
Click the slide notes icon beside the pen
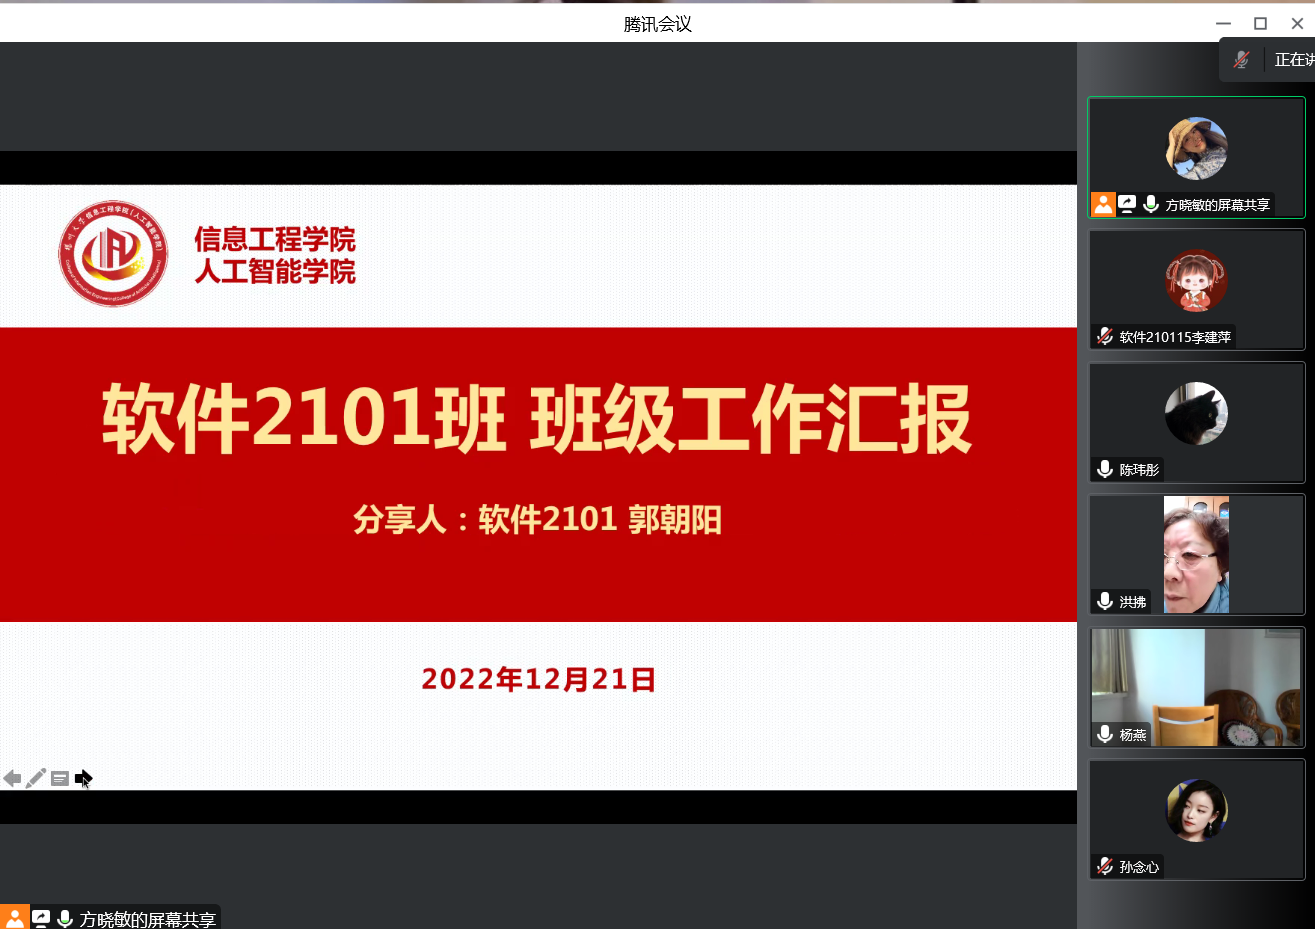(x=60, y=778)
